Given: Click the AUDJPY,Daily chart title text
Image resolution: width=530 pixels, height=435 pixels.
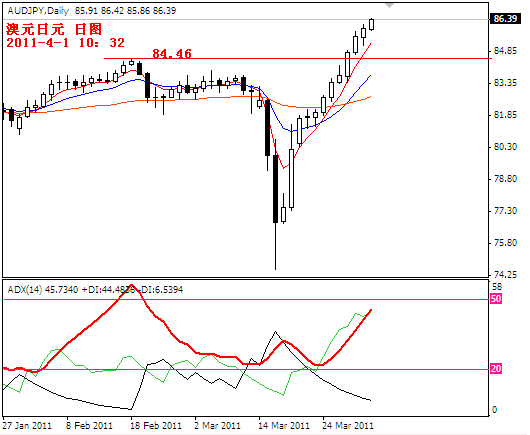Looking at the screenshot, I should click(38, 11).
